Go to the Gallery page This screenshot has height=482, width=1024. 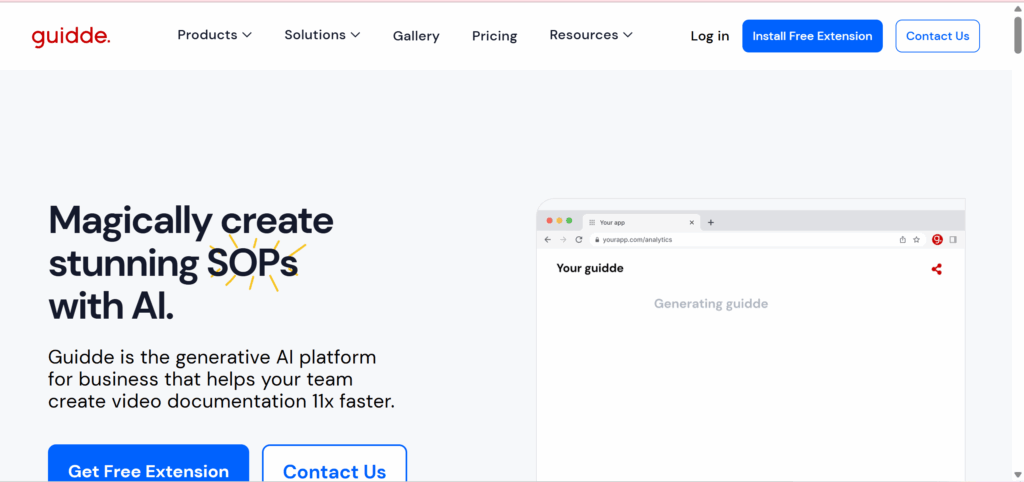pos(416,36)
